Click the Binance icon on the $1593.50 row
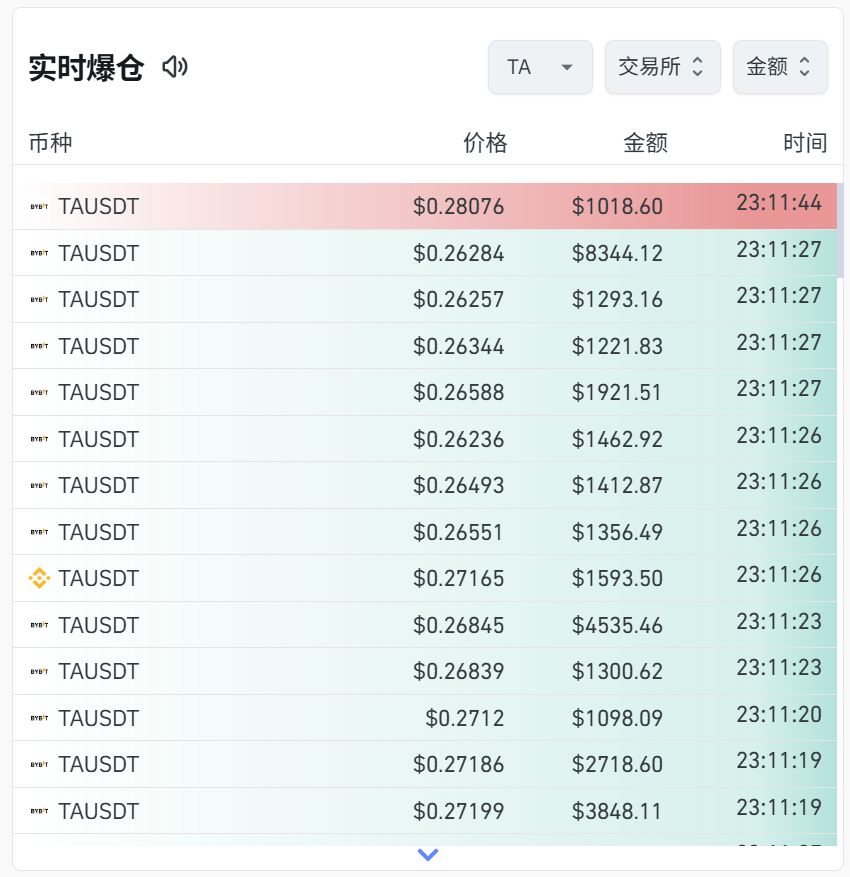 [37, 578]
